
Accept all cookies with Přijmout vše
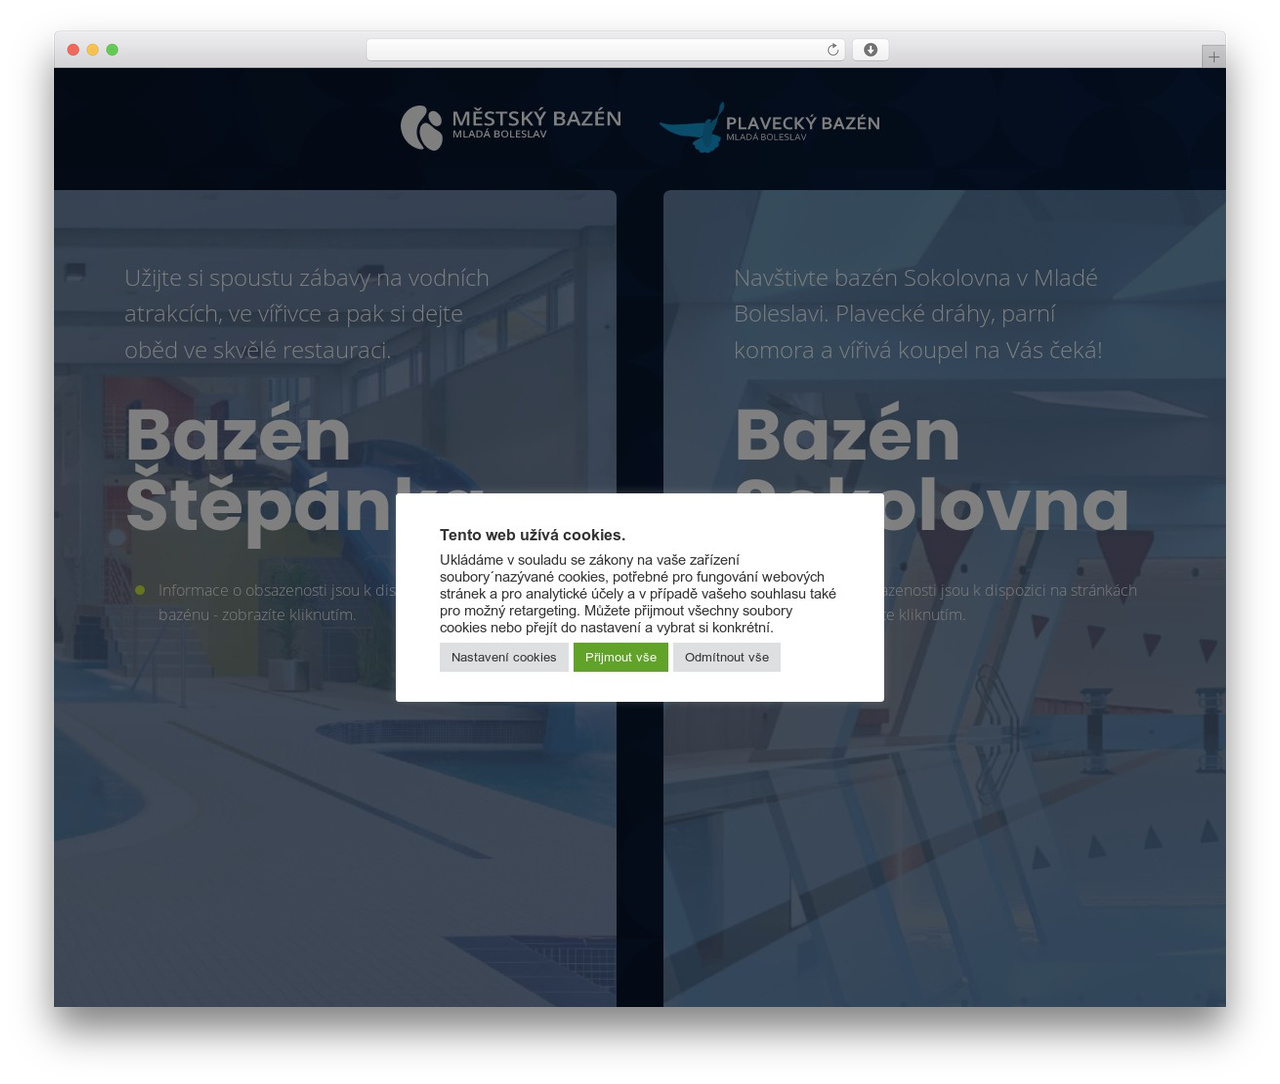click(621, 657)
